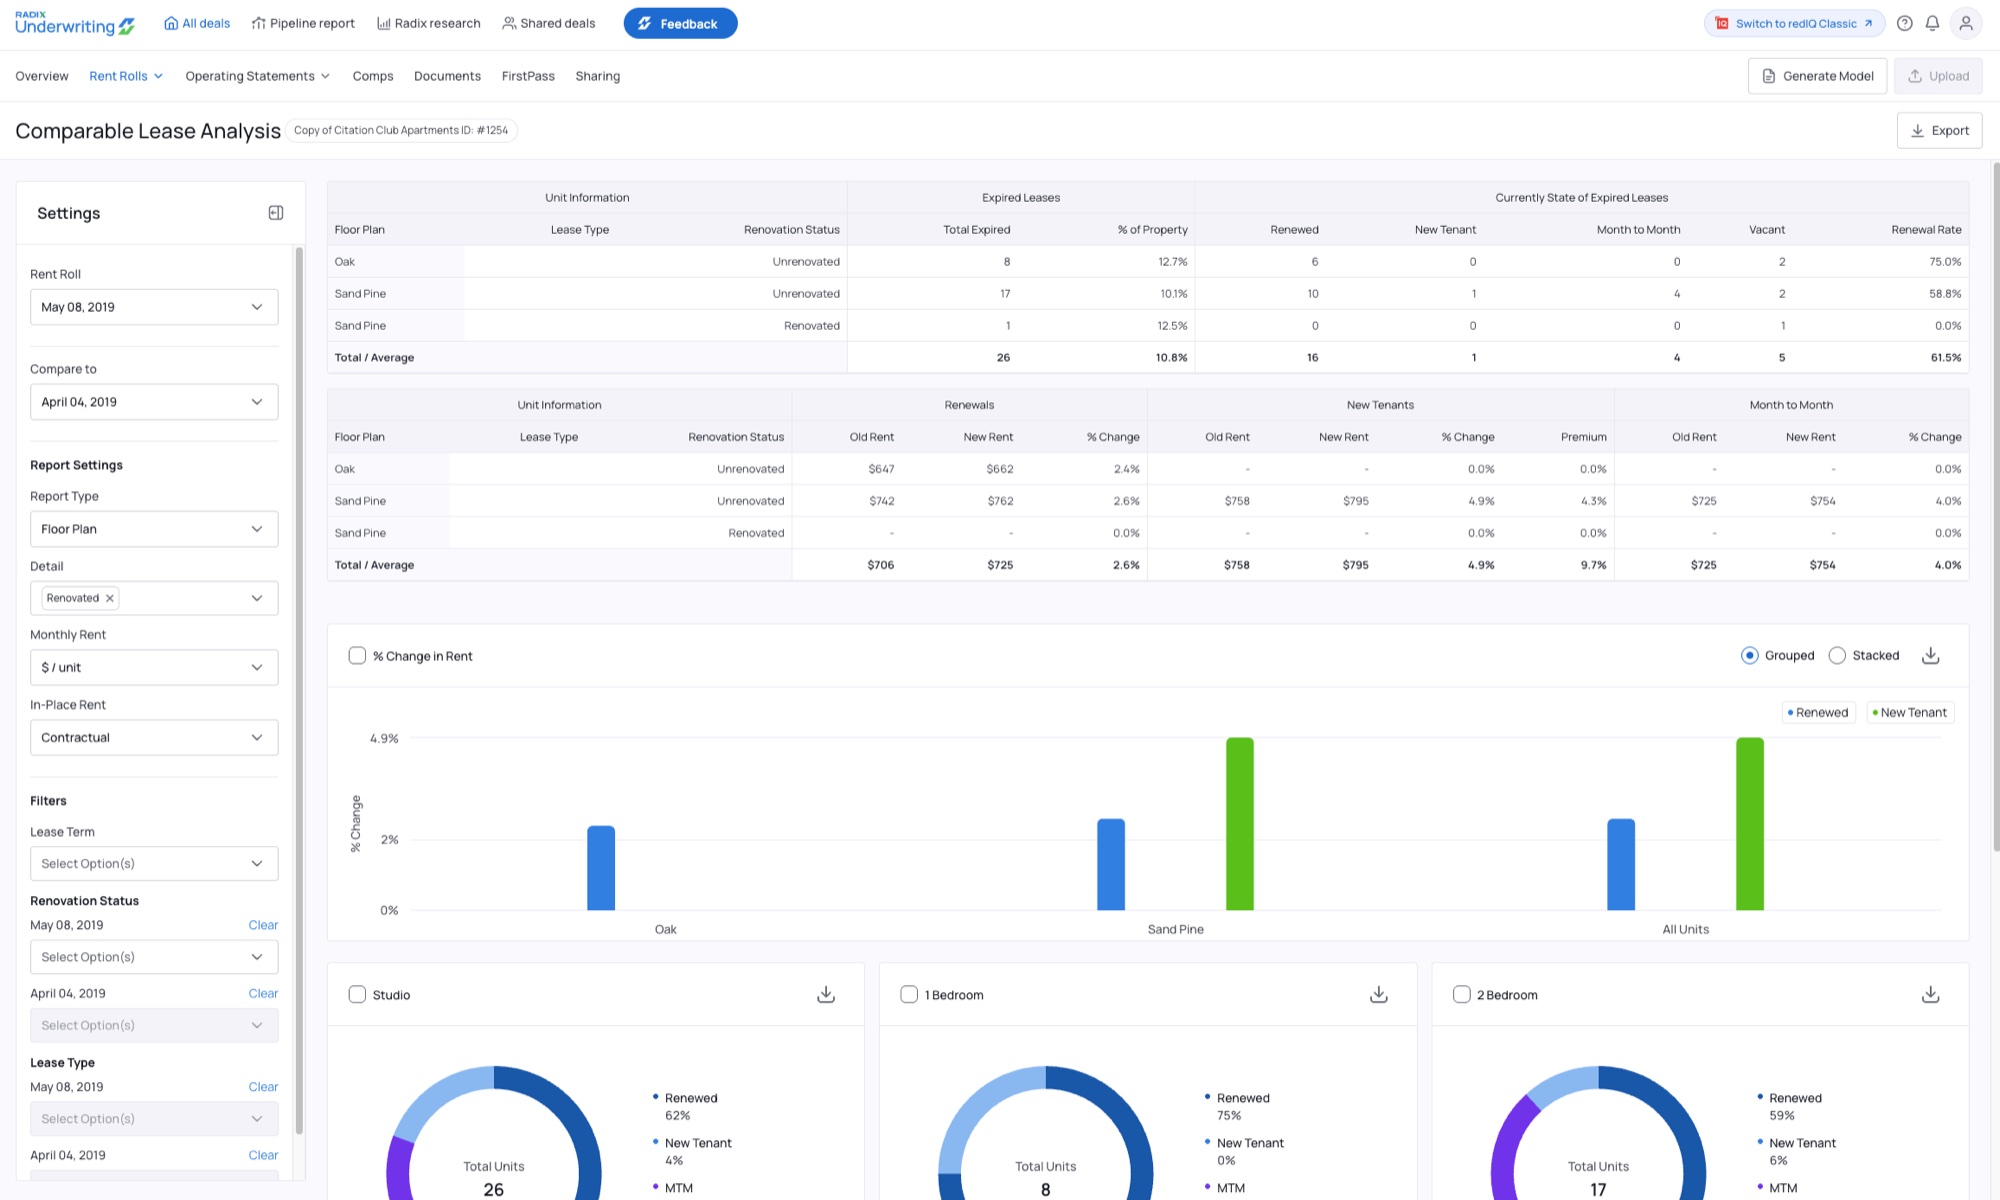Click the Feedback button
Image resolution: width=2000 pixels, height=1200 pixels.
tap(680, 23)
